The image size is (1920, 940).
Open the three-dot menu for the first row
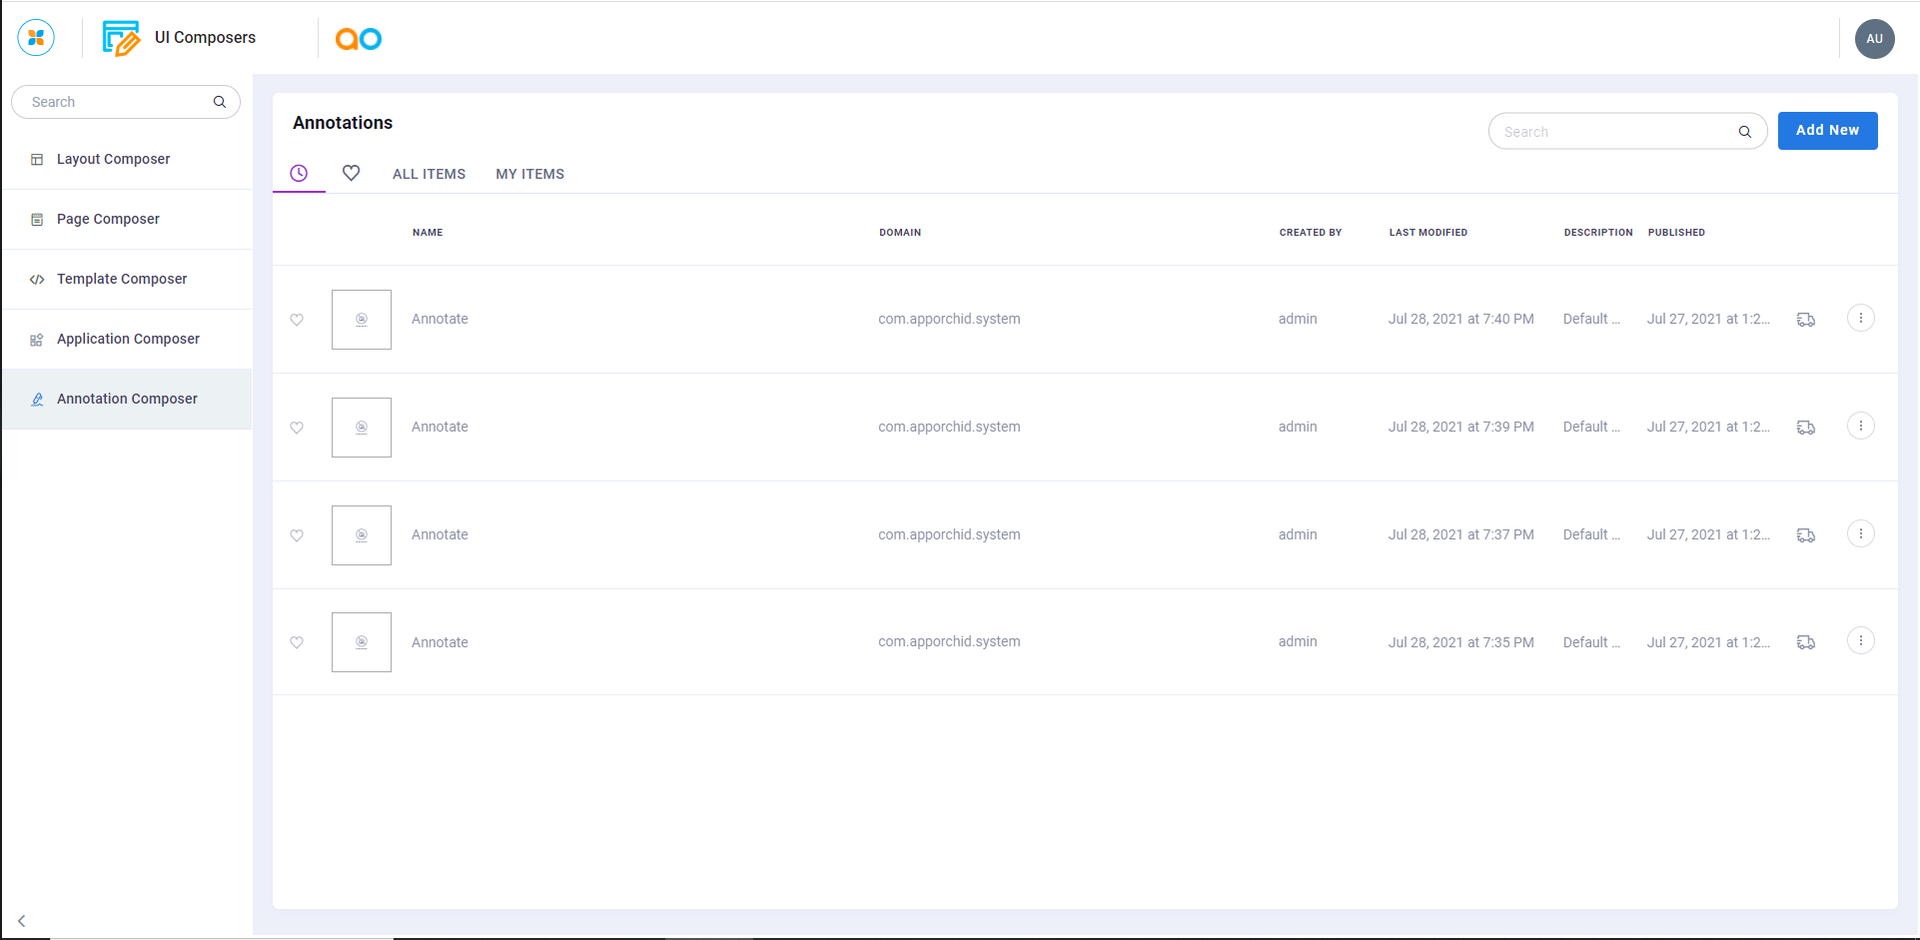tap(1860, 319)
